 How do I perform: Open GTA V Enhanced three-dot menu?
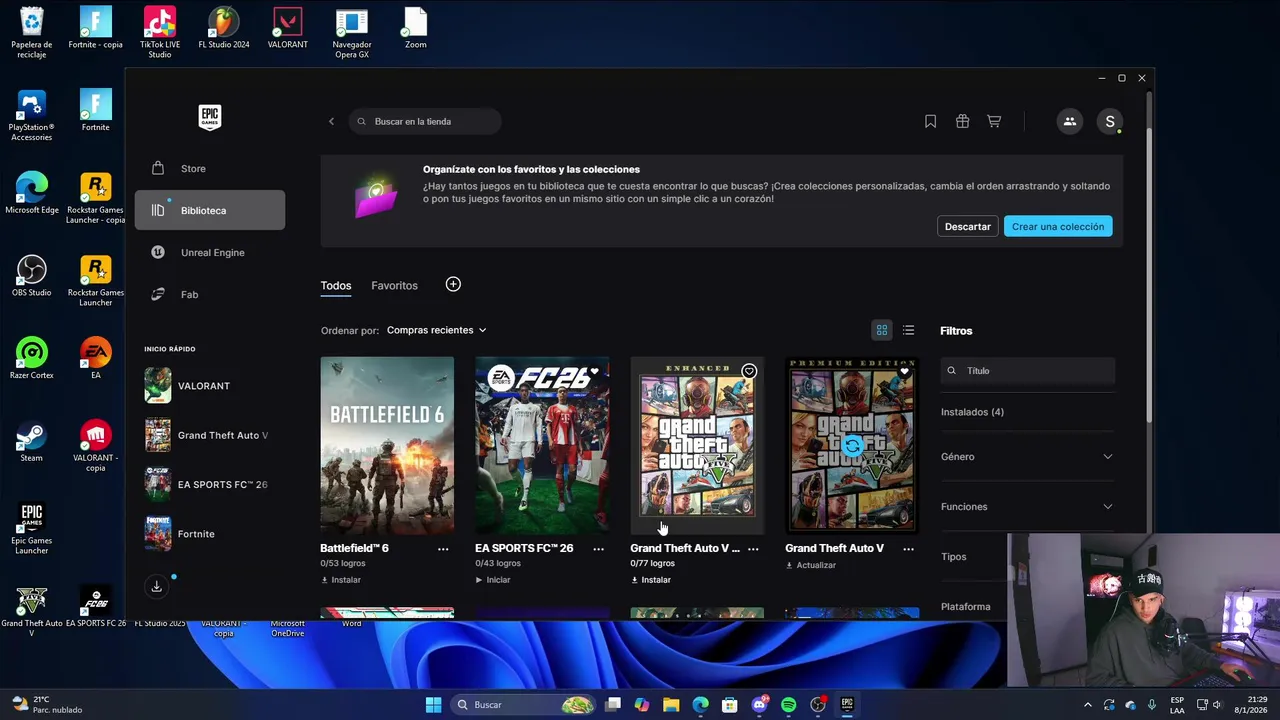[x=753, y=549]
